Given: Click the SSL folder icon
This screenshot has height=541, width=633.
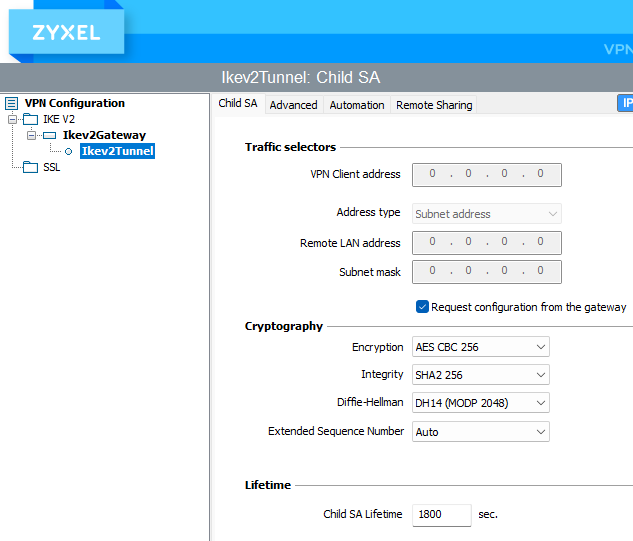Looking at the screenshot, I should coord(30,167).
